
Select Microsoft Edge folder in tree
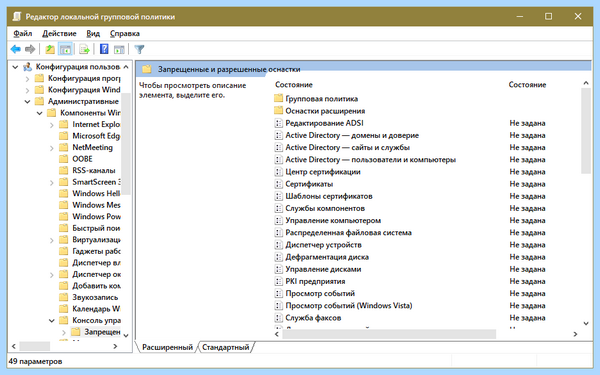pos(90,136)
